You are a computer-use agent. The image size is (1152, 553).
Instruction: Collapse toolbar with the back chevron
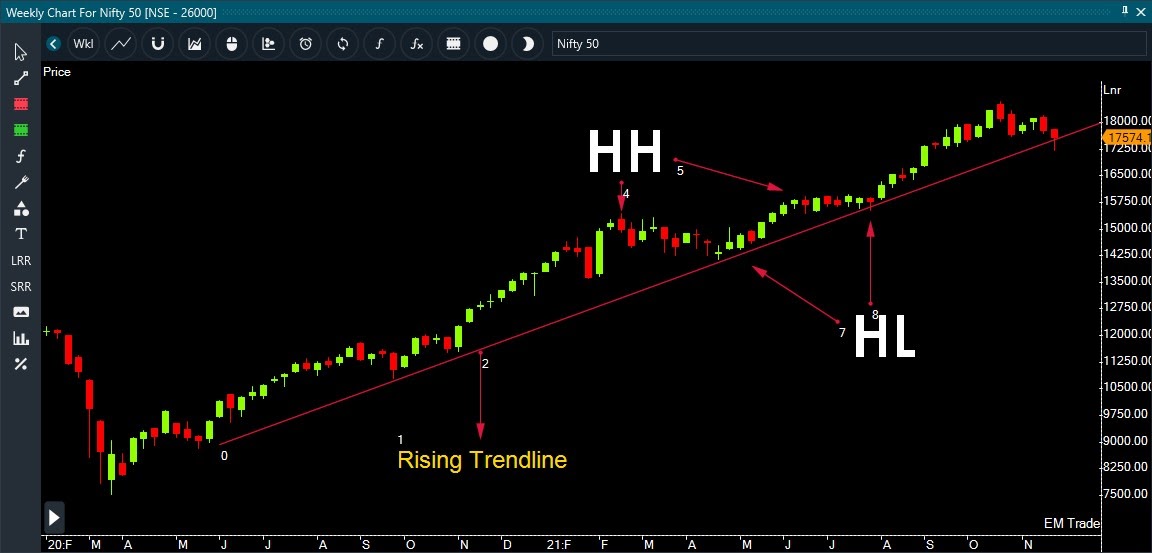point(53,44)
